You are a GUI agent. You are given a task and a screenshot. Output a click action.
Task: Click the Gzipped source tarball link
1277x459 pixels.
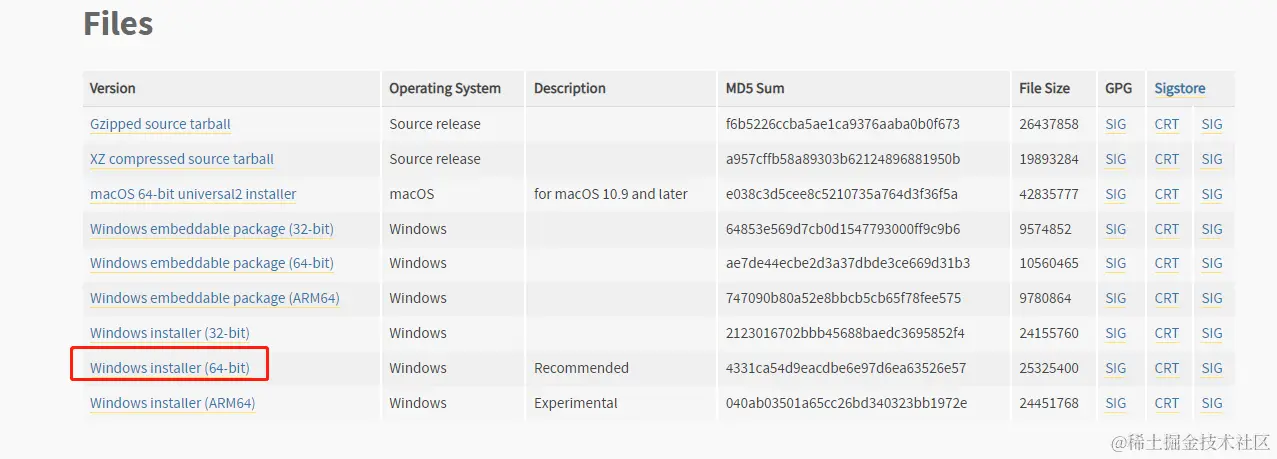pos(160,125)
